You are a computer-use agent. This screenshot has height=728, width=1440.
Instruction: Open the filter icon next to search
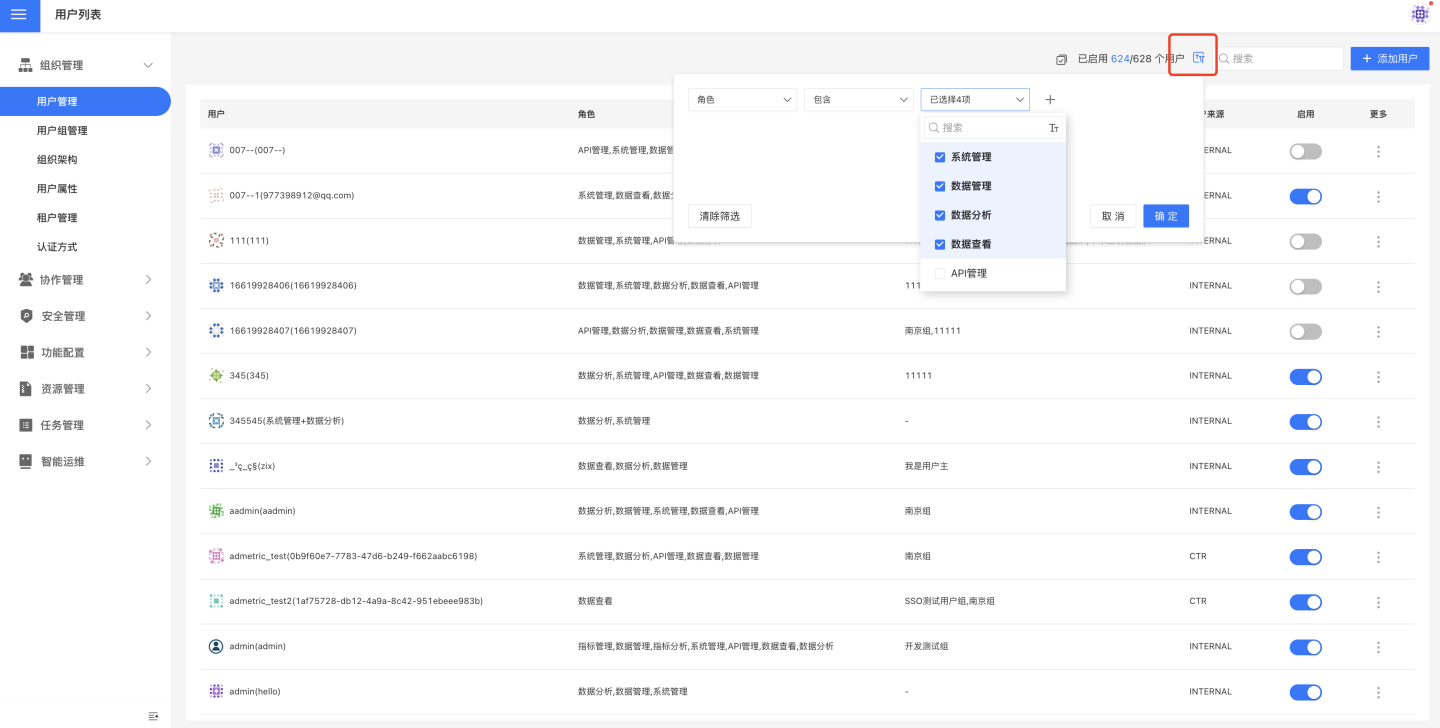point(1199,58)
